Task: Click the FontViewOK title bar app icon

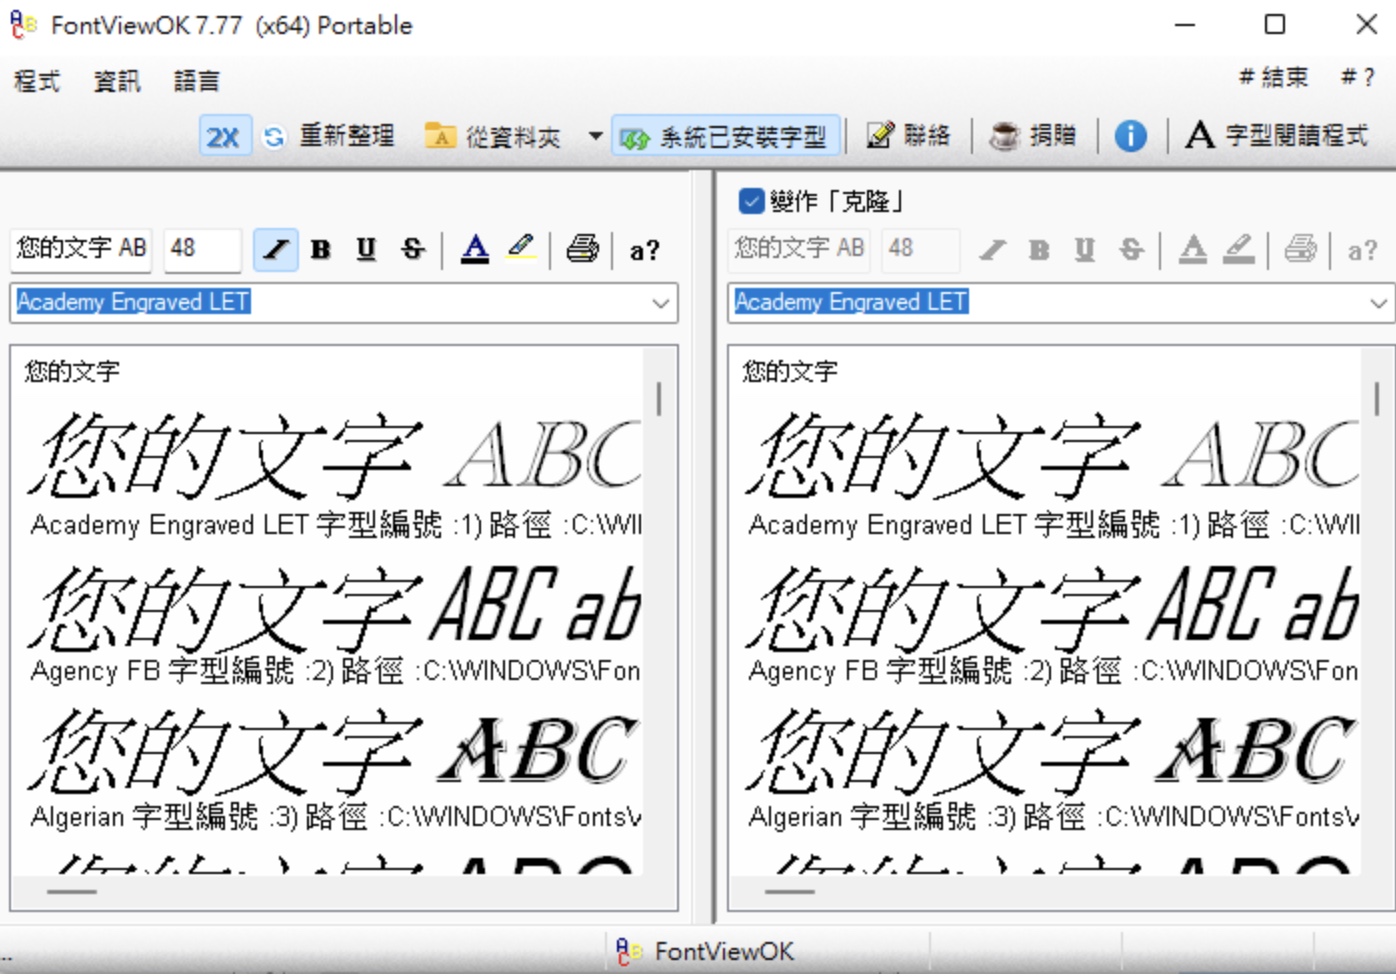Action: [23, 24]
